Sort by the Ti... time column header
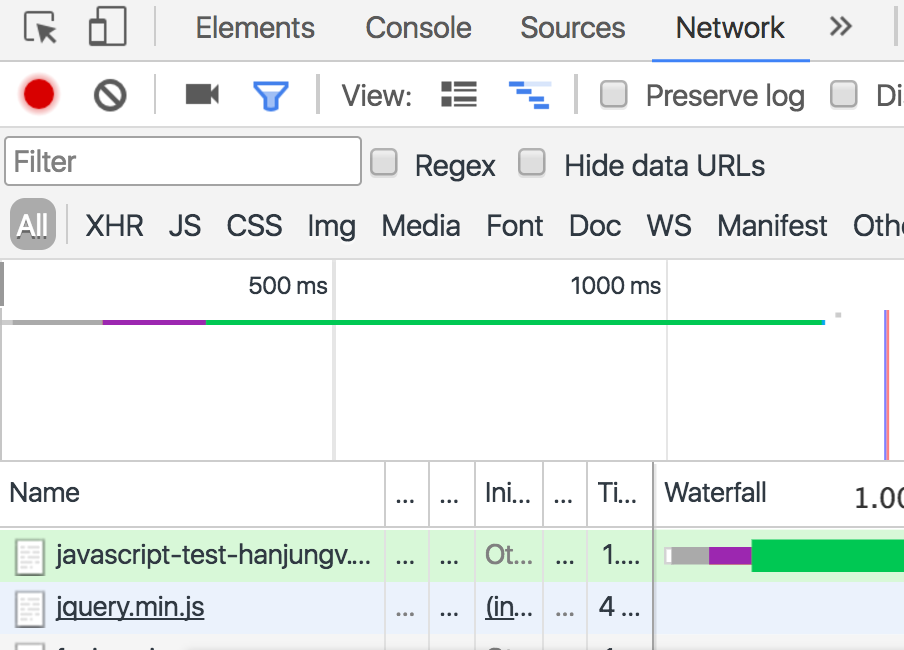The image size is (904, 650). 620,494
